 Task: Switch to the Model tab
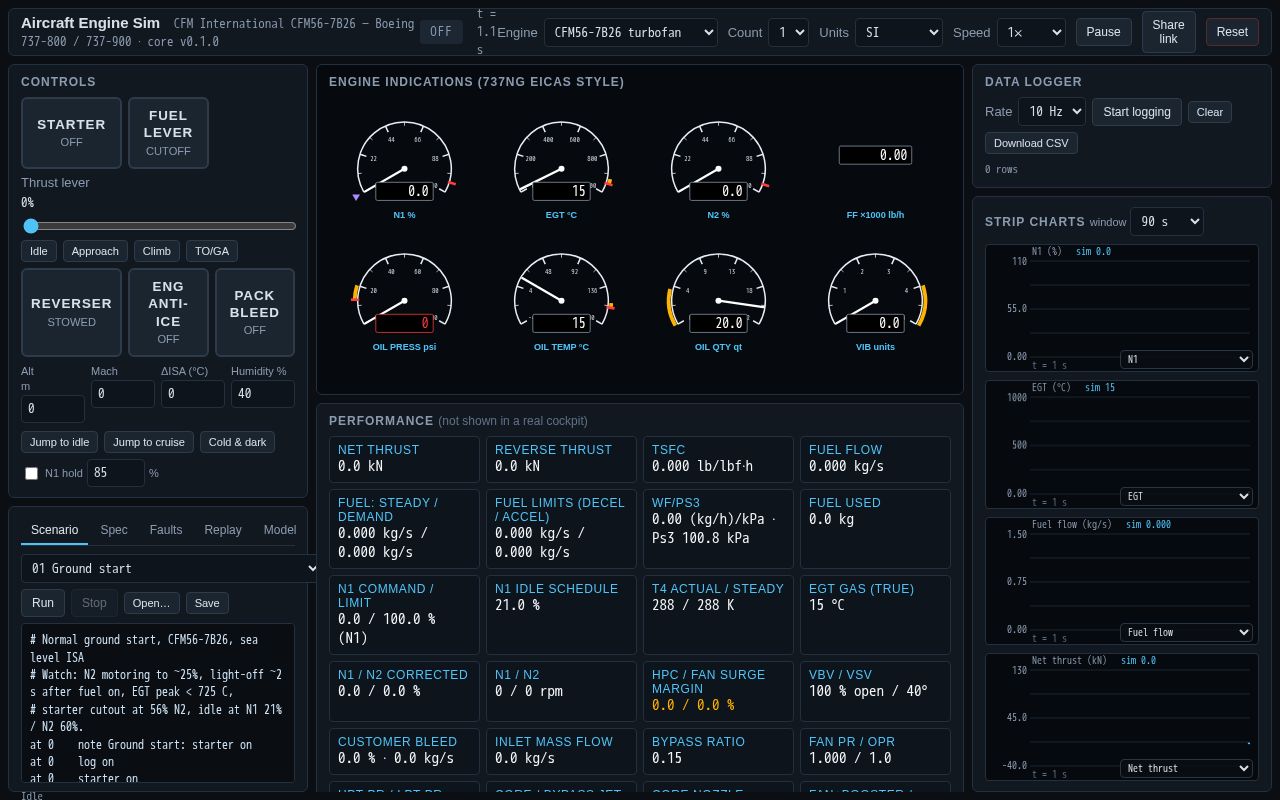tap(280, 530)
